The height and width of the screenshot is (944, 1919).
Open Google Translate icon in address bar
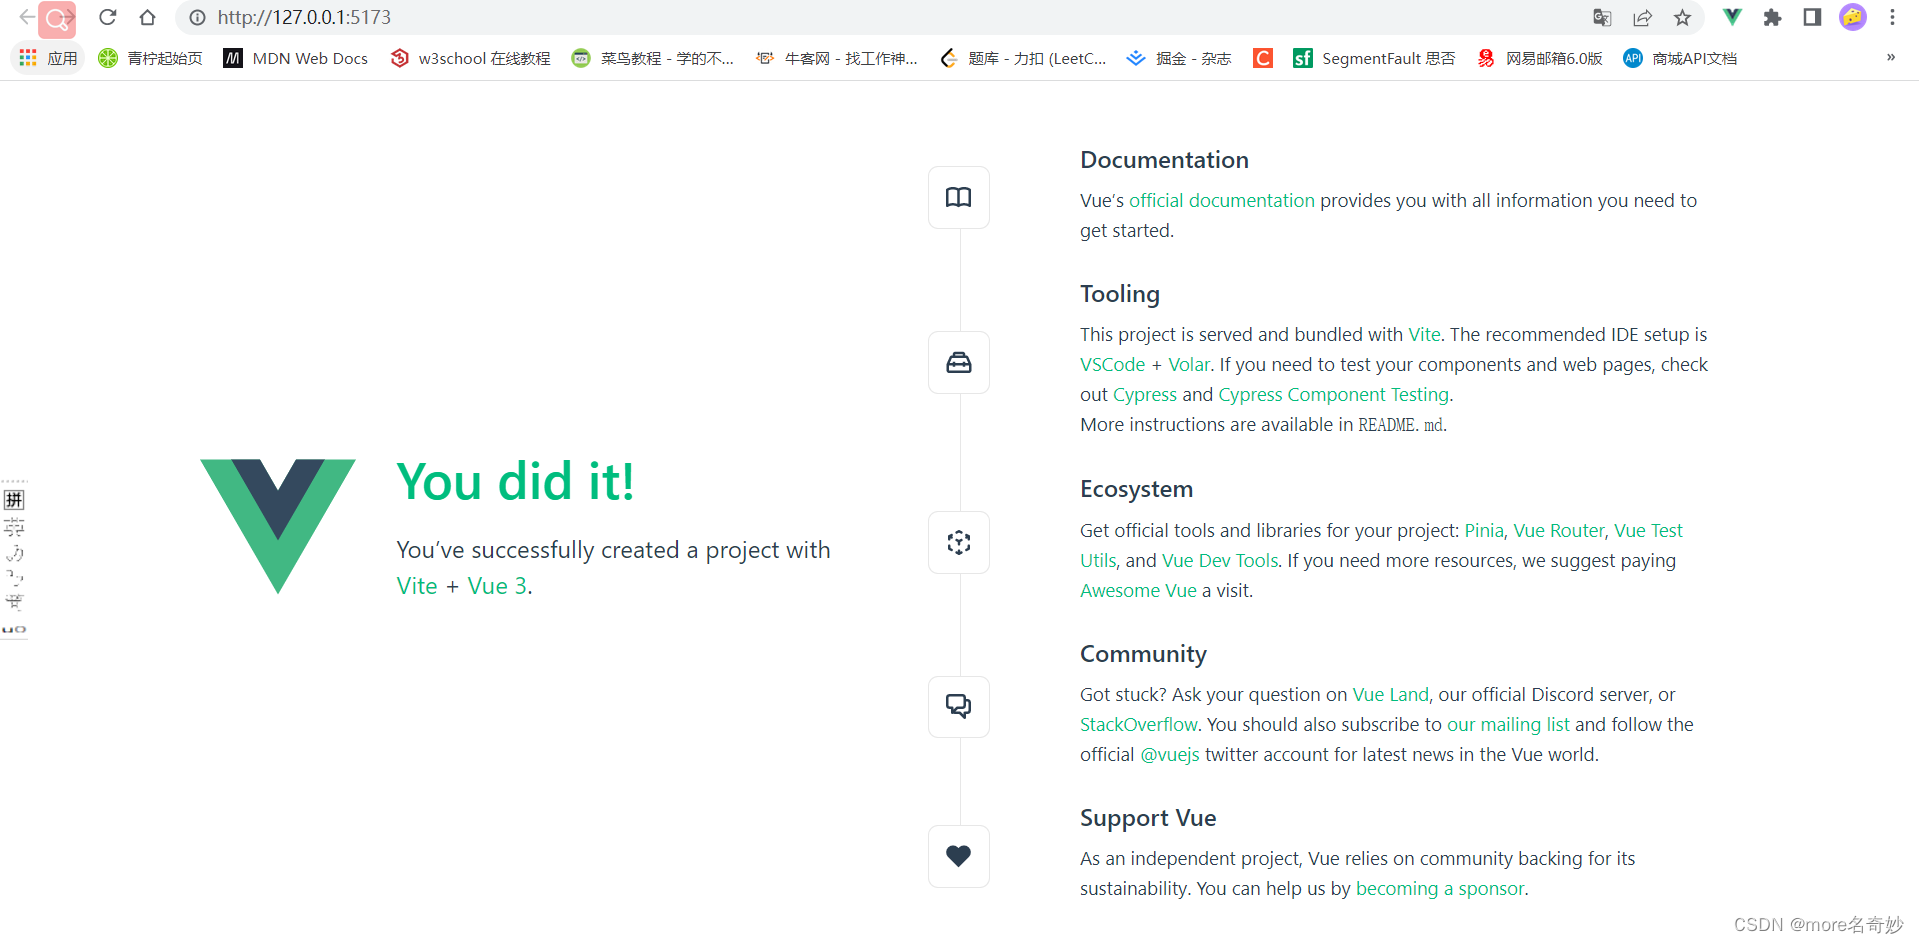tap(1602, 17)
